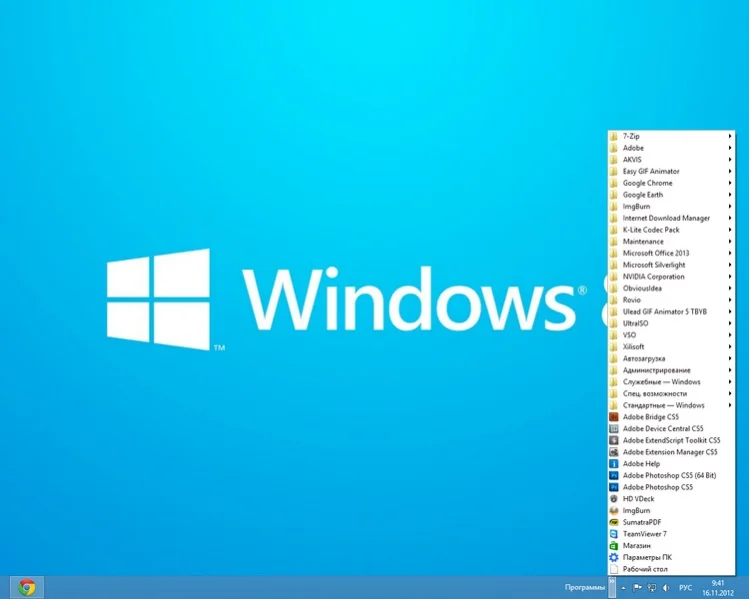The image size is (749, 599).
Task: Expand the Google Chrome submenu arrow
Action: [730, 183]
